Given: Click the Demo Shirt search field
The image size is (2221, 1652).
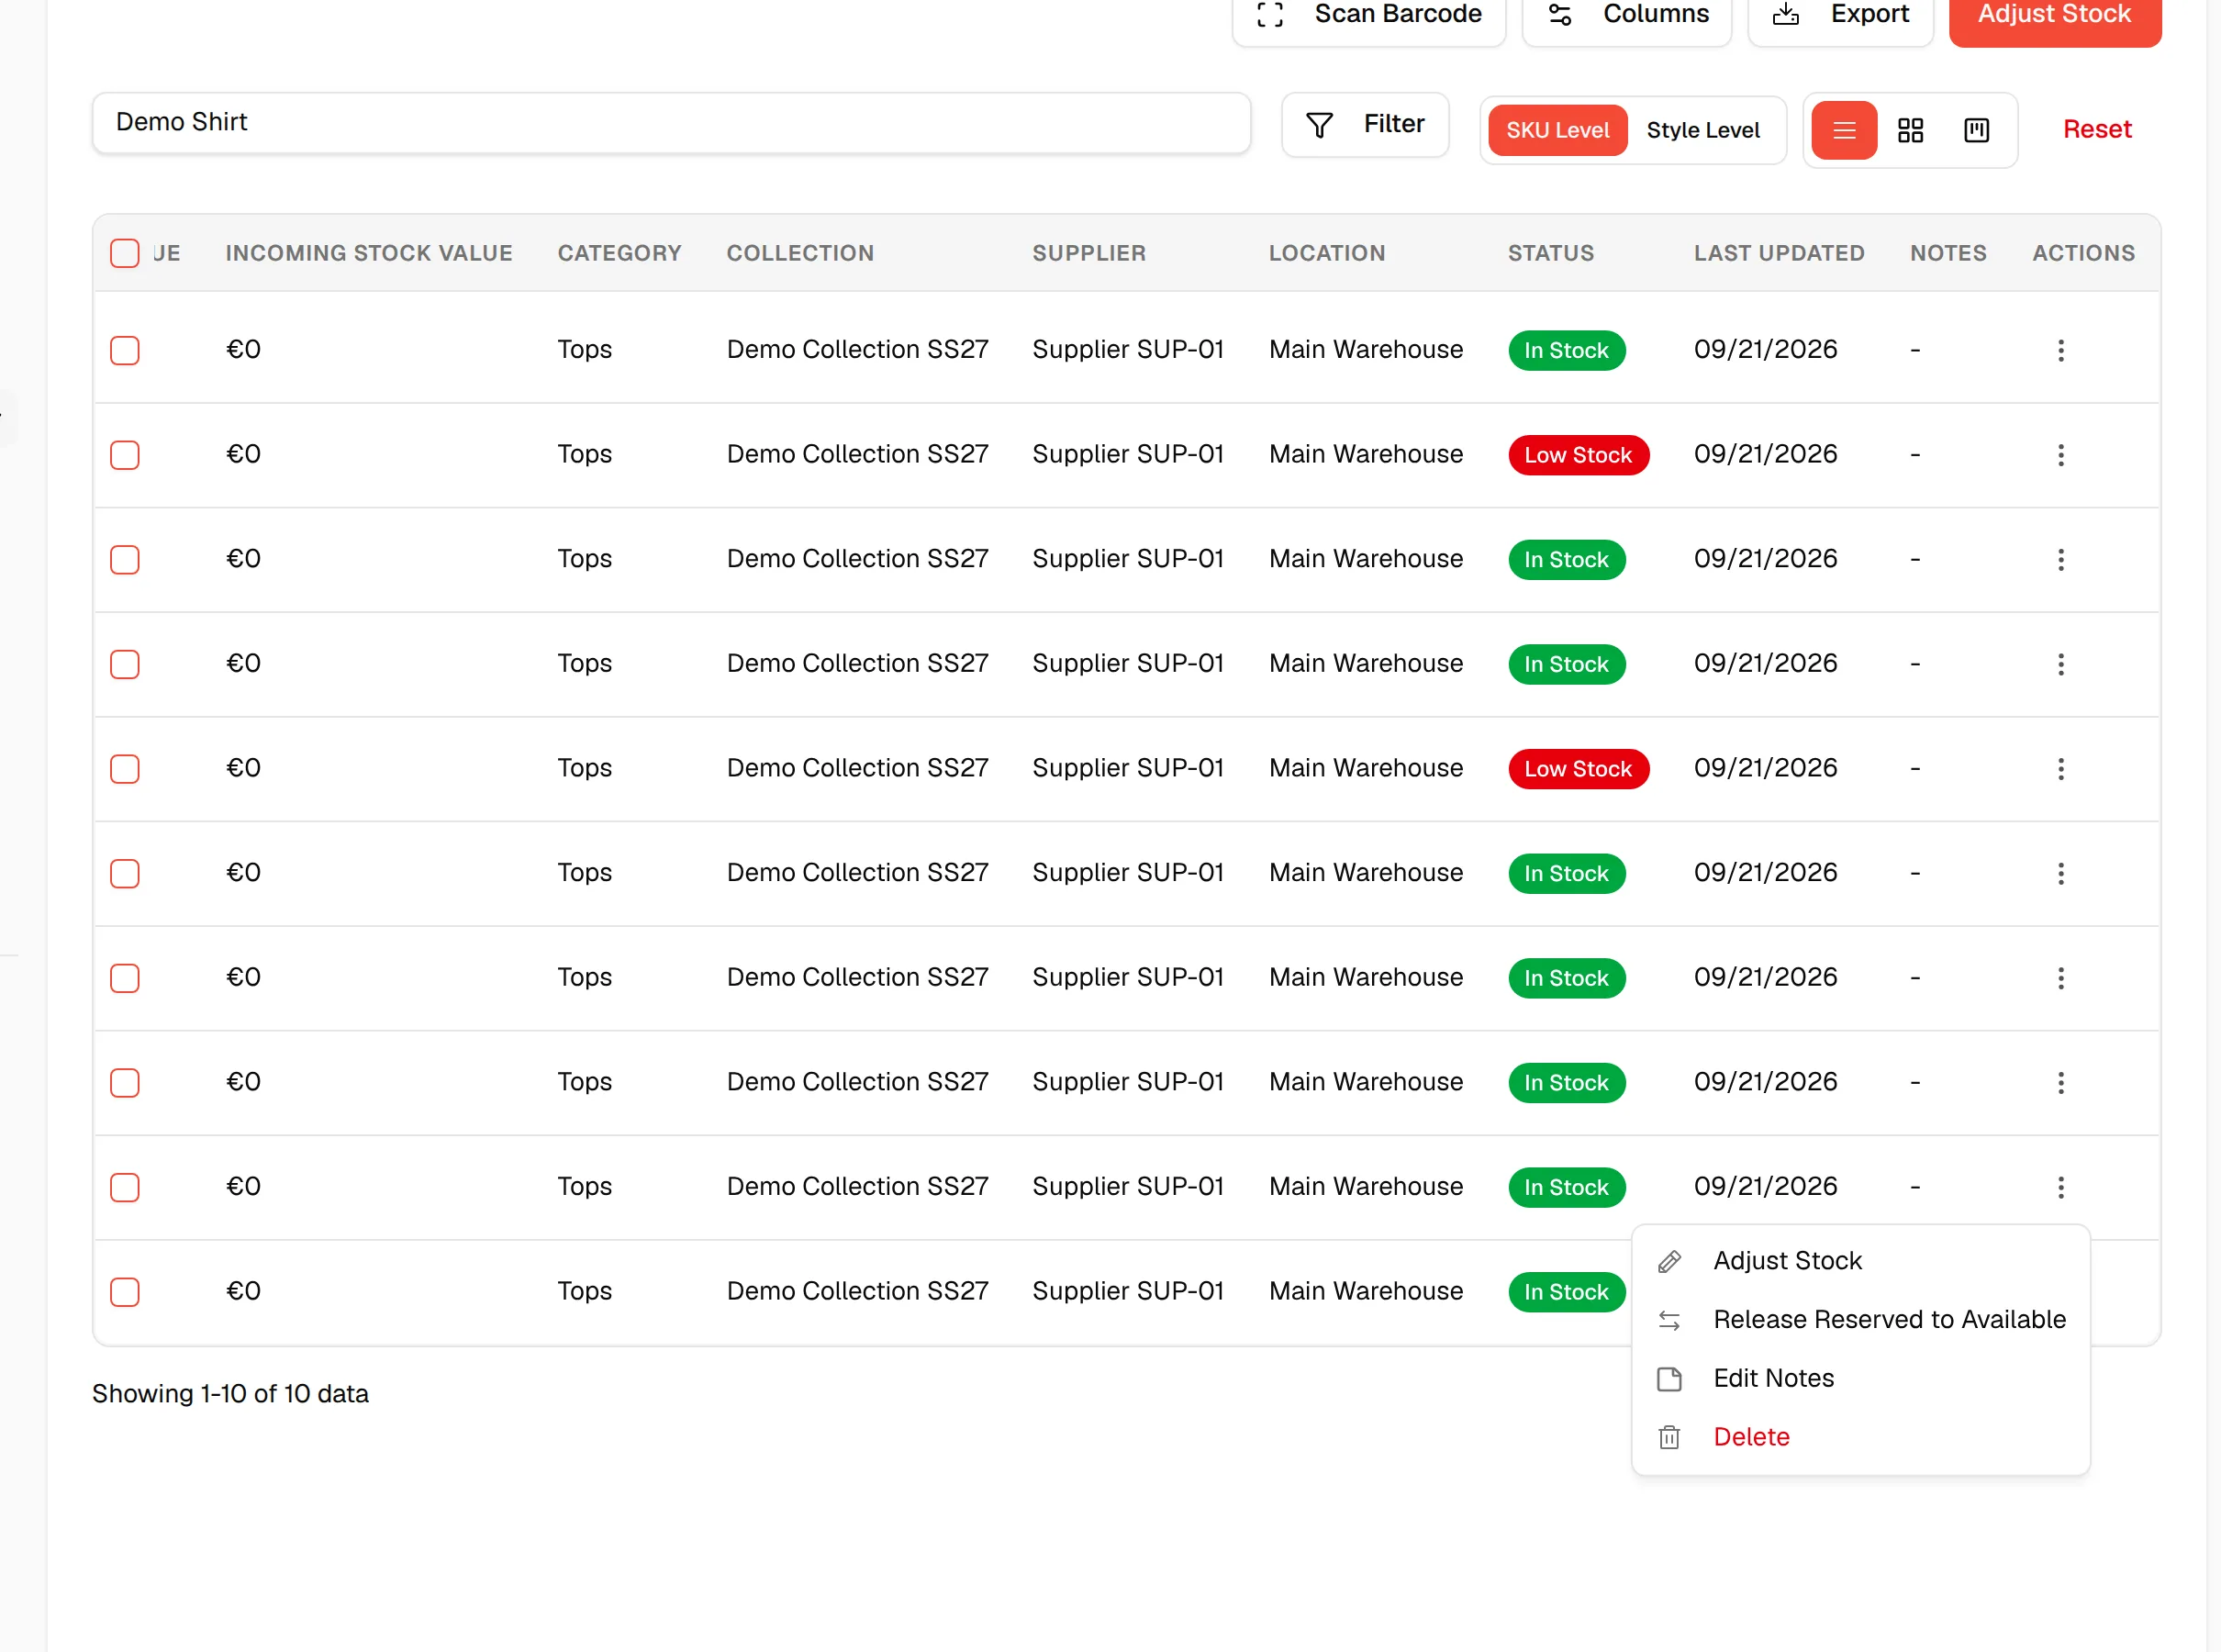Looking at the screenshot, I should click(x=671, y=123).
